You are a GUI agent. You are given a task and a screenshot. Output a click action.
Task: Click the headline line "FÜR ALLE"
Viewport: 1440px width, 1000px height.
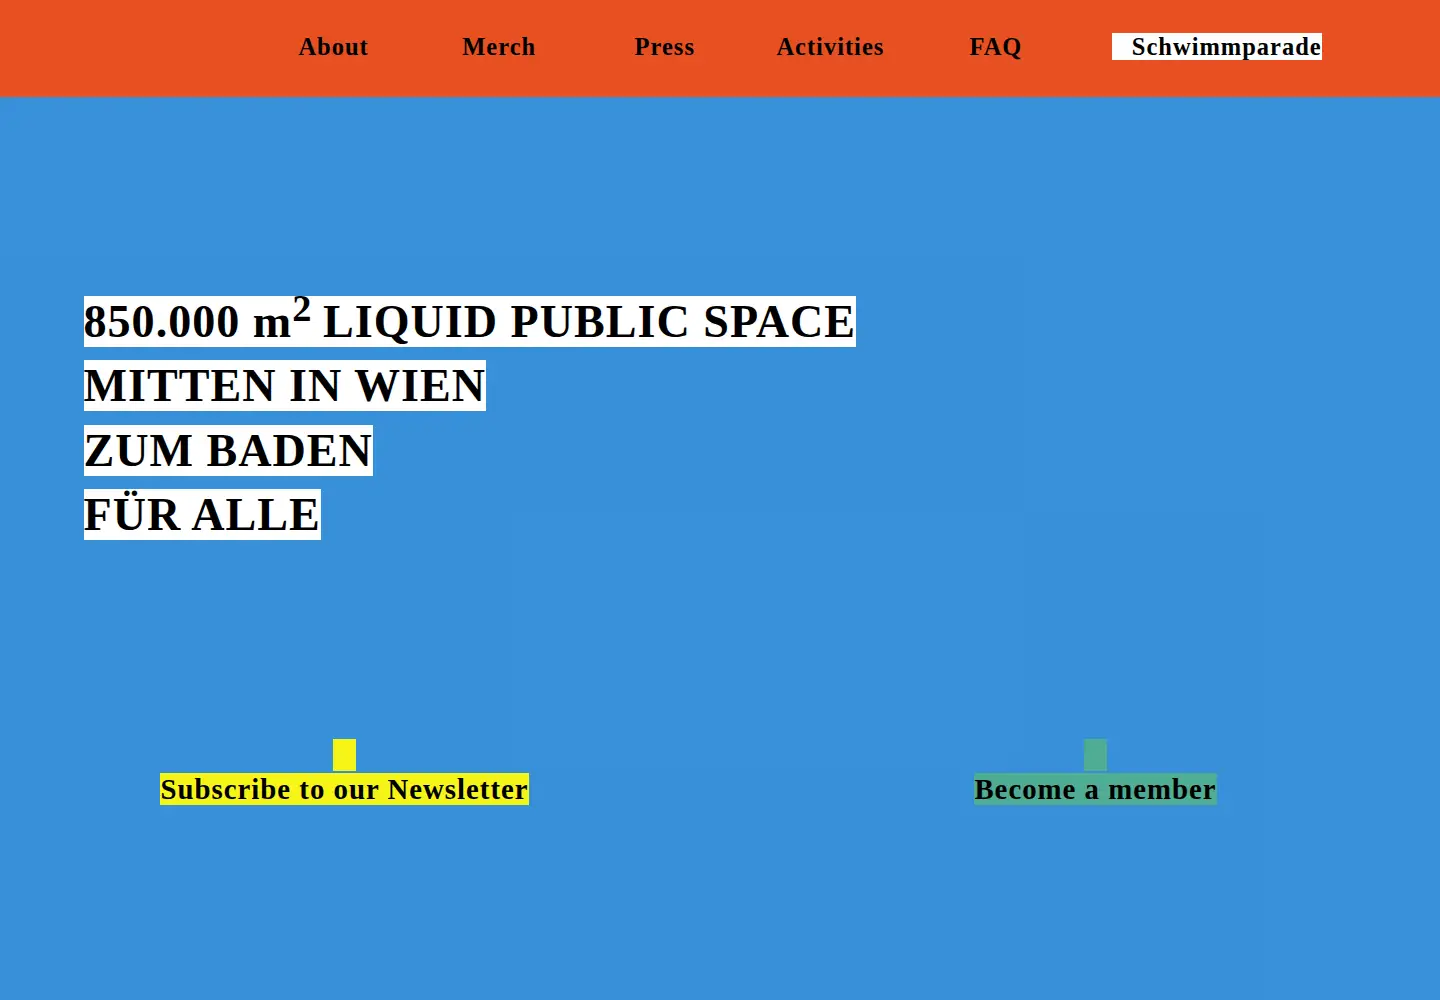[202, 515]
